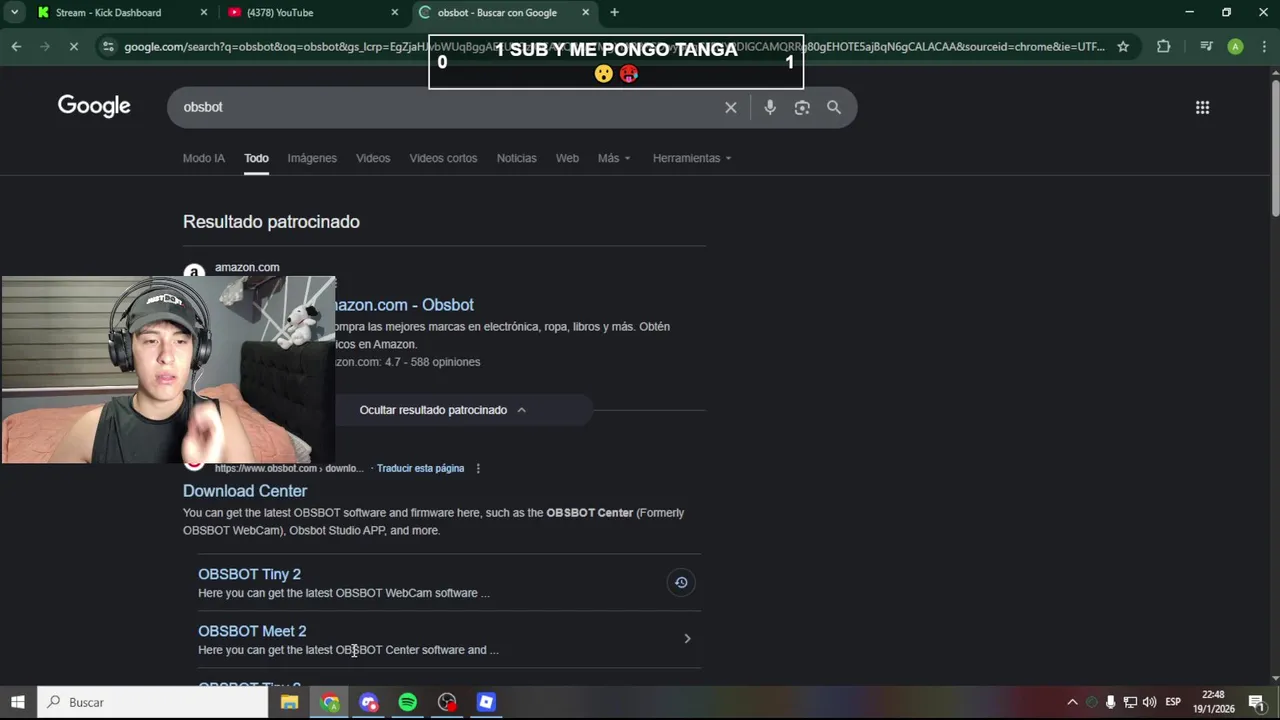1280x720 pixels.
Task: Open the Videos results tab
Action: point(373,158)
